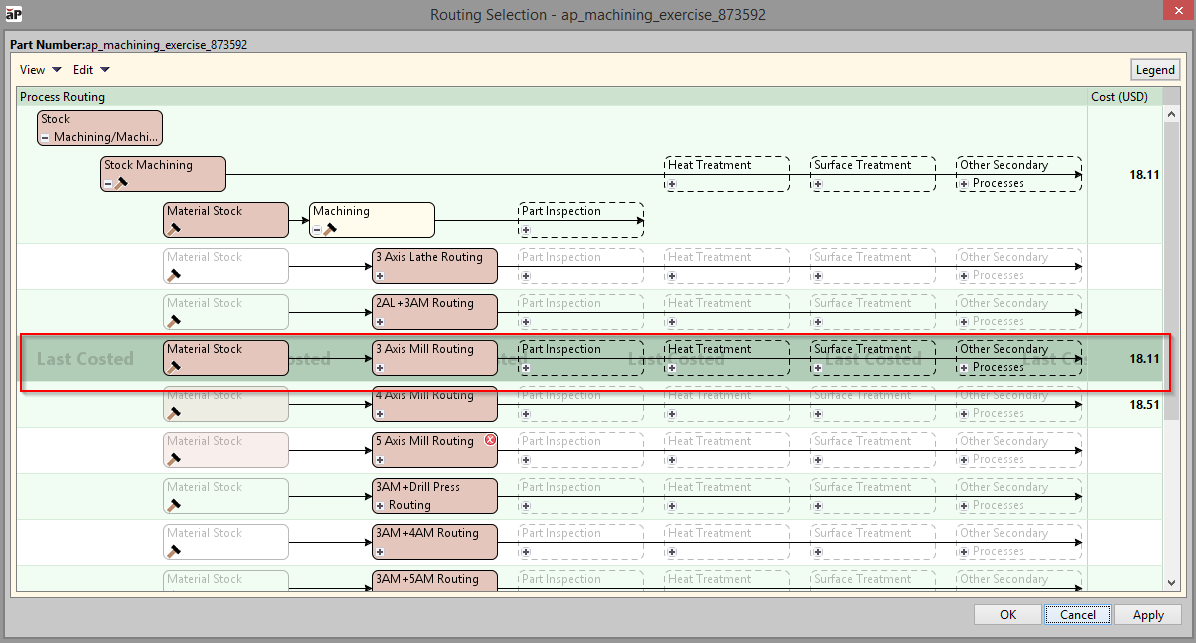Viewport: 1196px width, 643px height.
Task: Click the aP application icon in title bar
Action: 14,14
